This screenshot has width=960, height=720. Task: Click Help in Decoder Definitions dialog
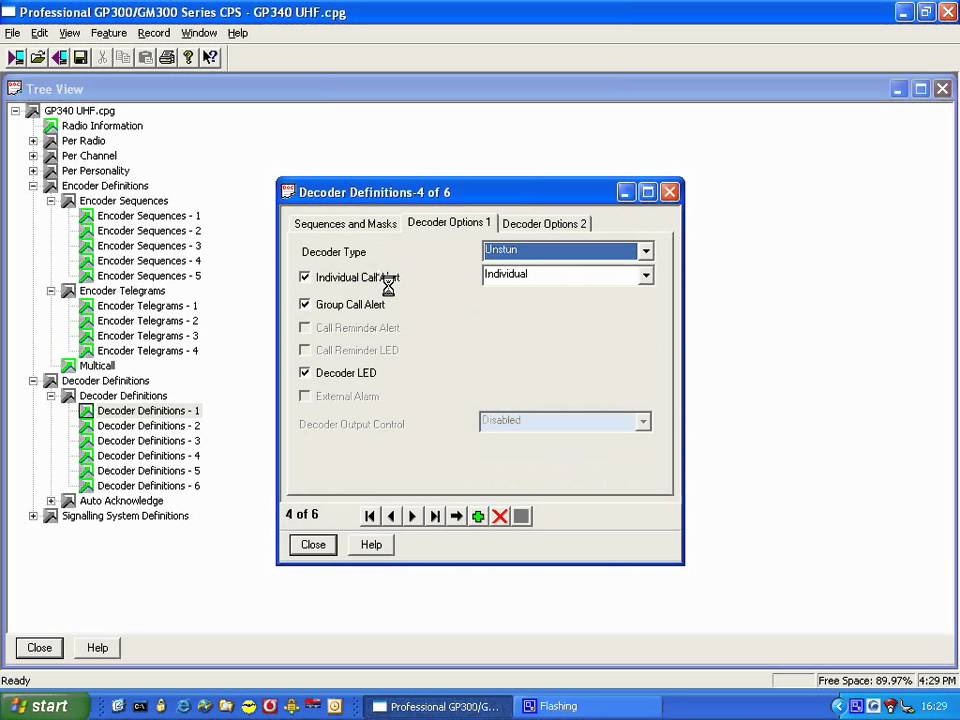(371, 544)
